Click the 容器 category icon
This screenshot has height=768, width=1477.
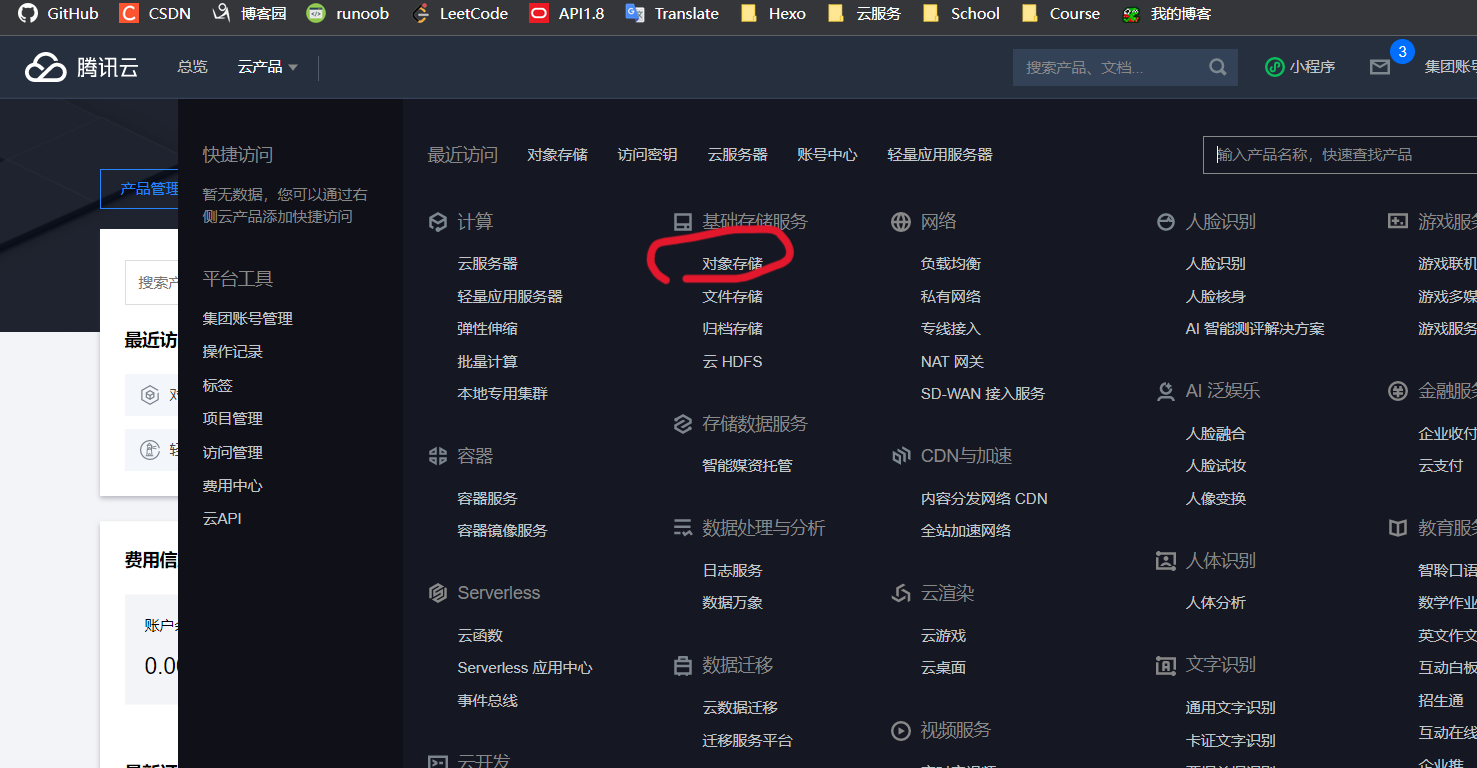pyautogui.click(x=437, y=456)
